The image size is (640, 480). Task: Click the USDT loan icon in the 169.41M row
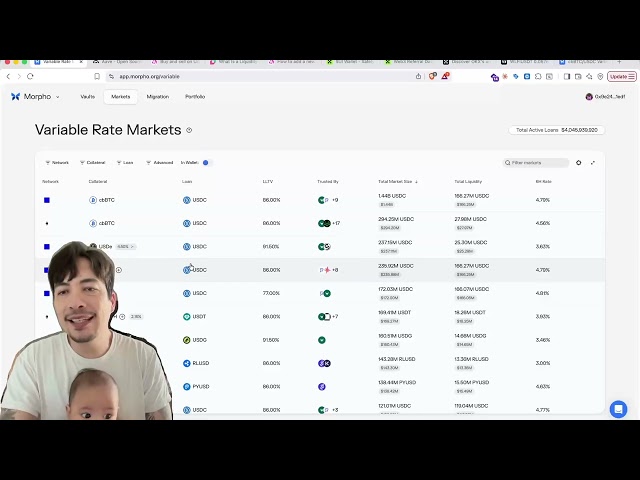click(187, 316)
